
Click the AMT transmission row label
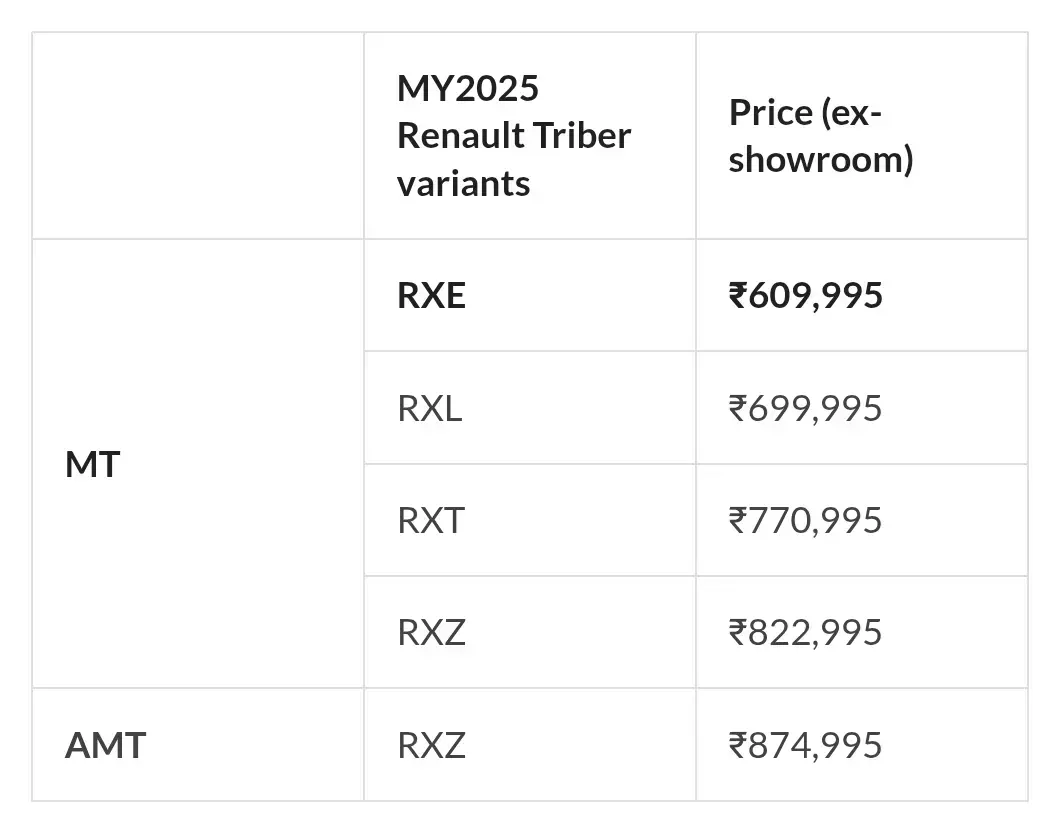click(x=105, y=745)
